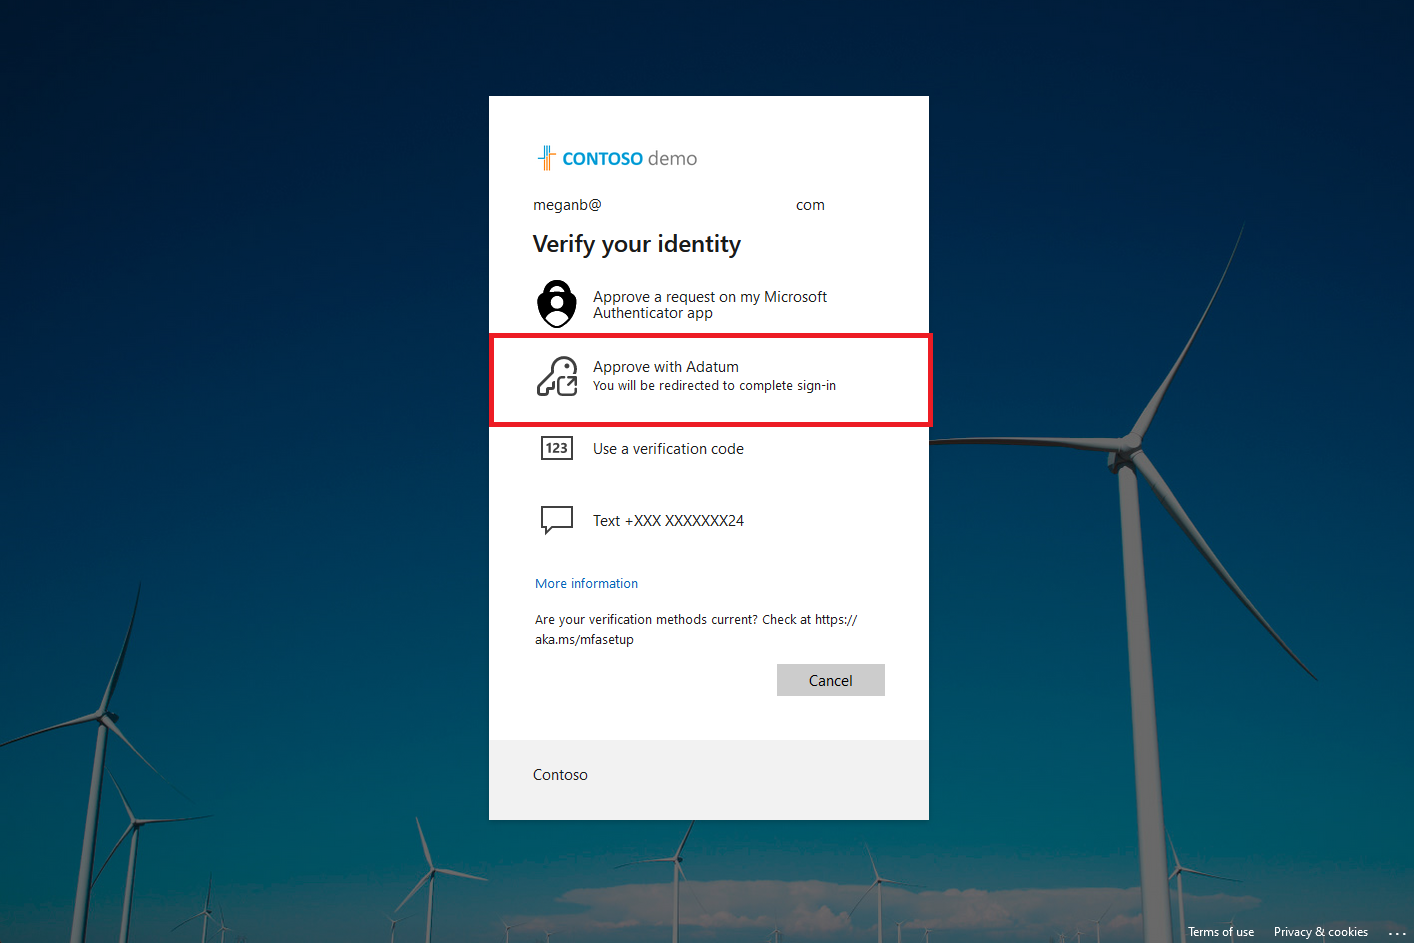Click the Verify your identity heading

point(637,244)
